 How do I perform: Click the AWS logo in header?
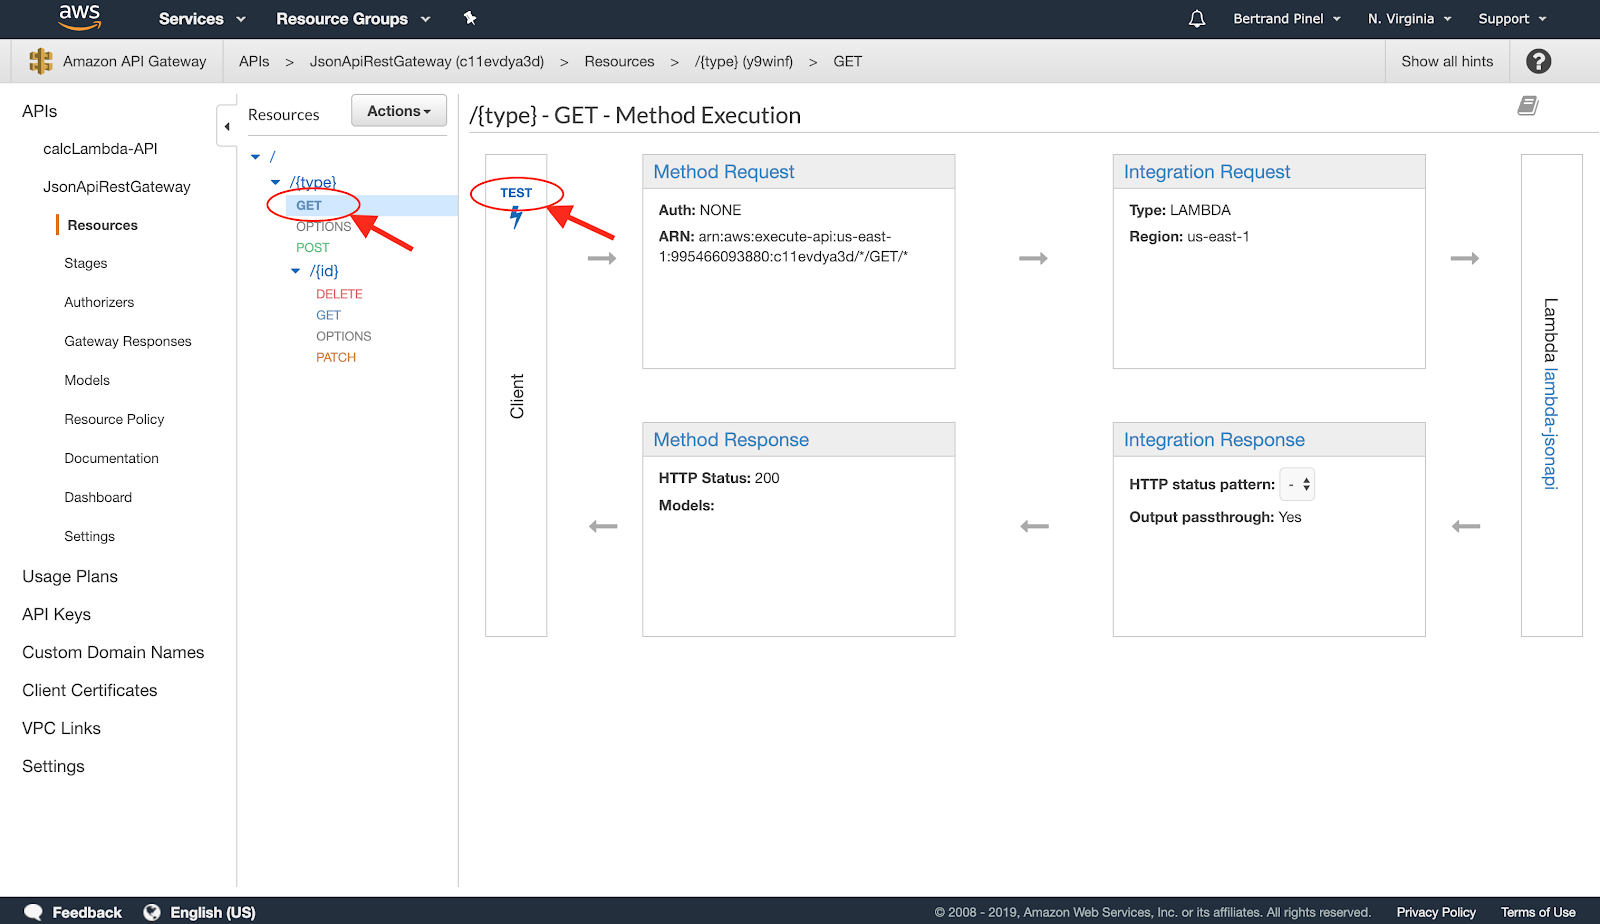pos(79,17)
